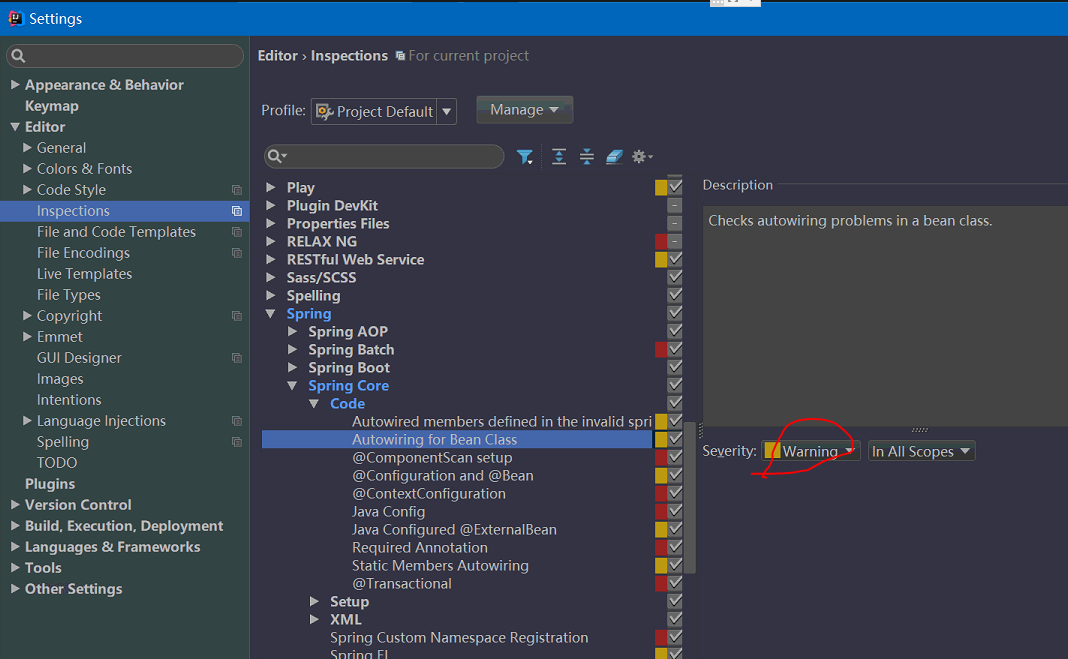Click the project icon beside File and Code Templates
Screen dimensions: 1068x659
[236, 232]
